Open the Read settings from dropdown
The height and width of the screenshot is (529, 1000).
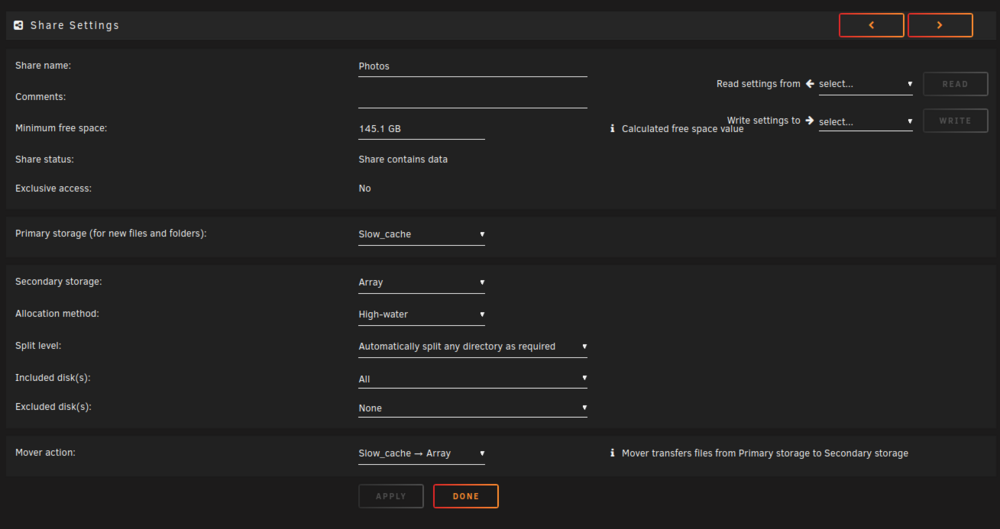(865, 84)
